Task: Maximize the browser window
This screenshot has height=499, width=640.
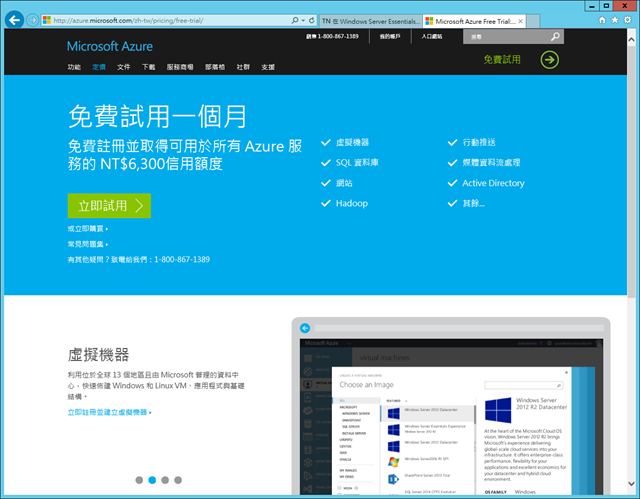Action: tap(607, 6)
